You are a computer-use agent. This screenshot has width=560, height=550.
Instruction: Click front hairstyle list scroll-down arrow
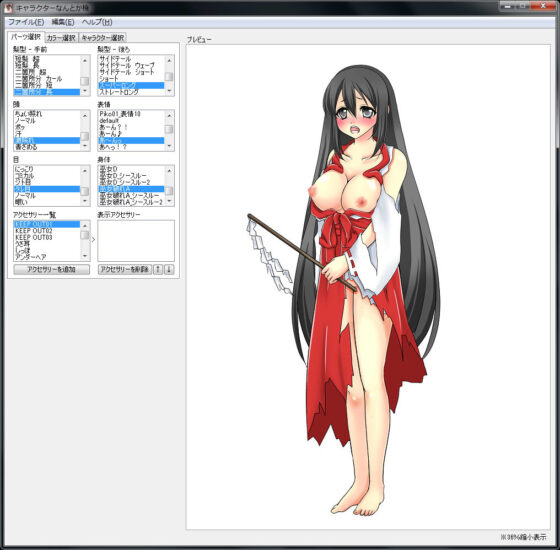pos(85,91)
